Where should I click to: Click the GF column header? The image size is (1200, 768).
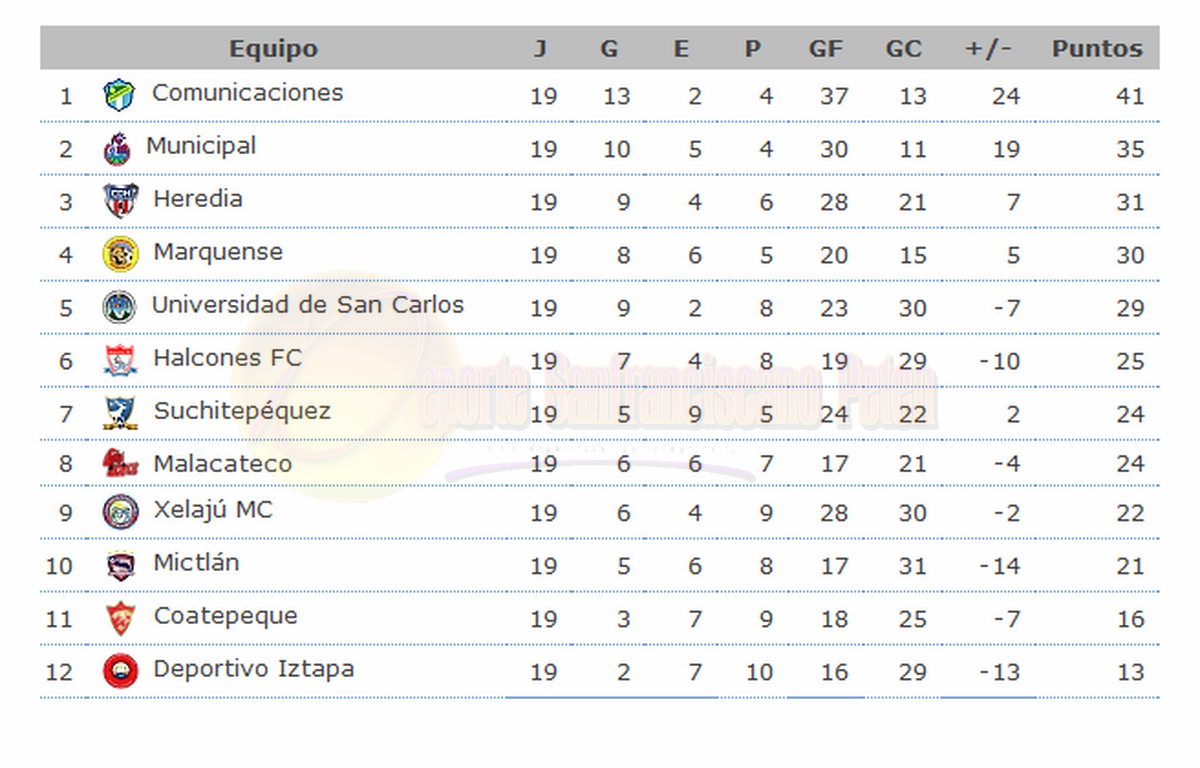[826, 48]
